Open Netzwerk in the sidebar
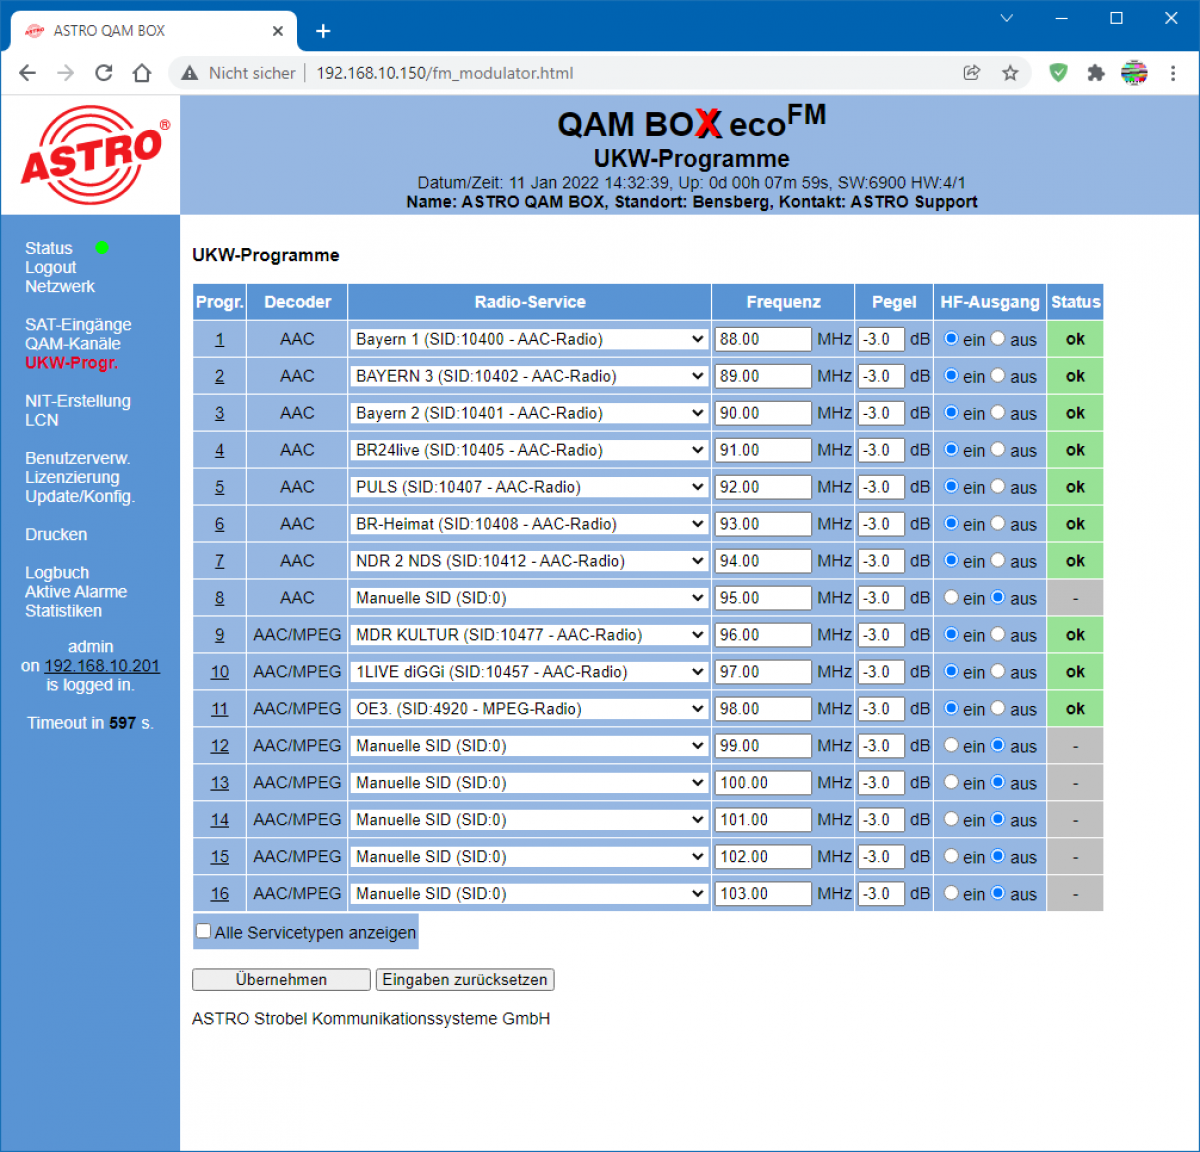Image resolution: width=1200 pixels, height=1152 pixels. pos(60,287)
